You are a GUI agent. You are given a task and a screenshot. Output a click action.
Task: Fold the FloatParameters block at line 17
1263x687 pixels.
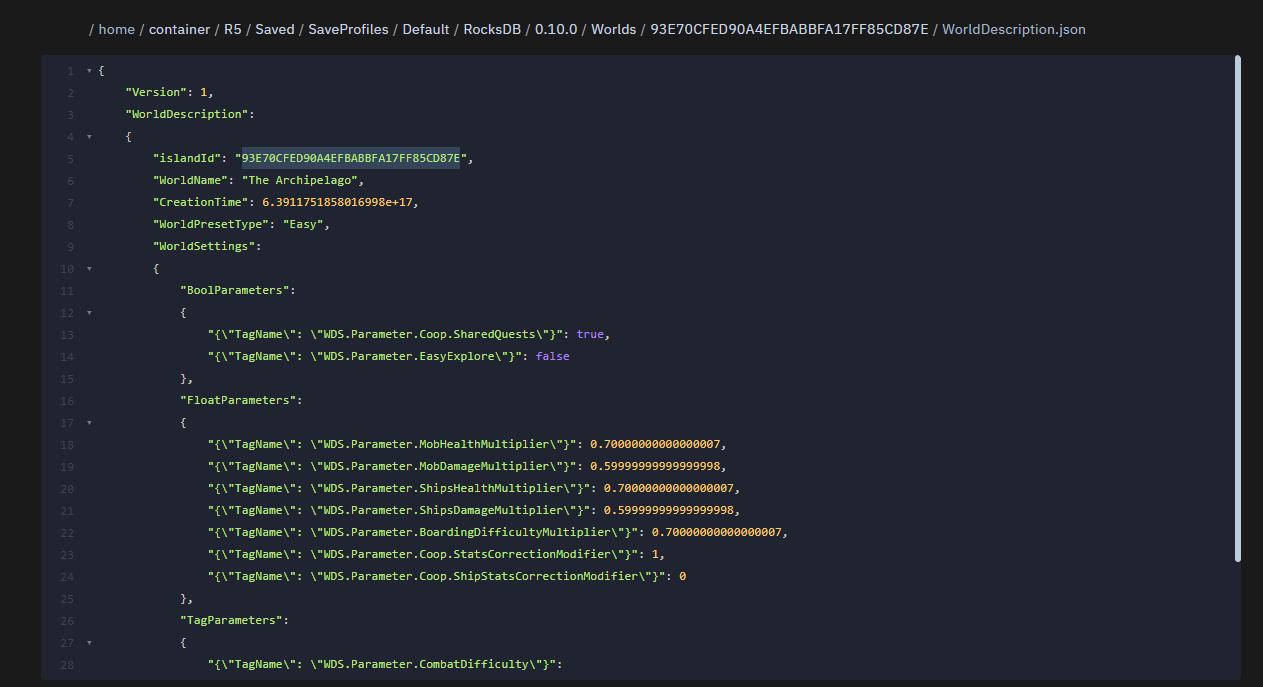(x=89, y=422)
